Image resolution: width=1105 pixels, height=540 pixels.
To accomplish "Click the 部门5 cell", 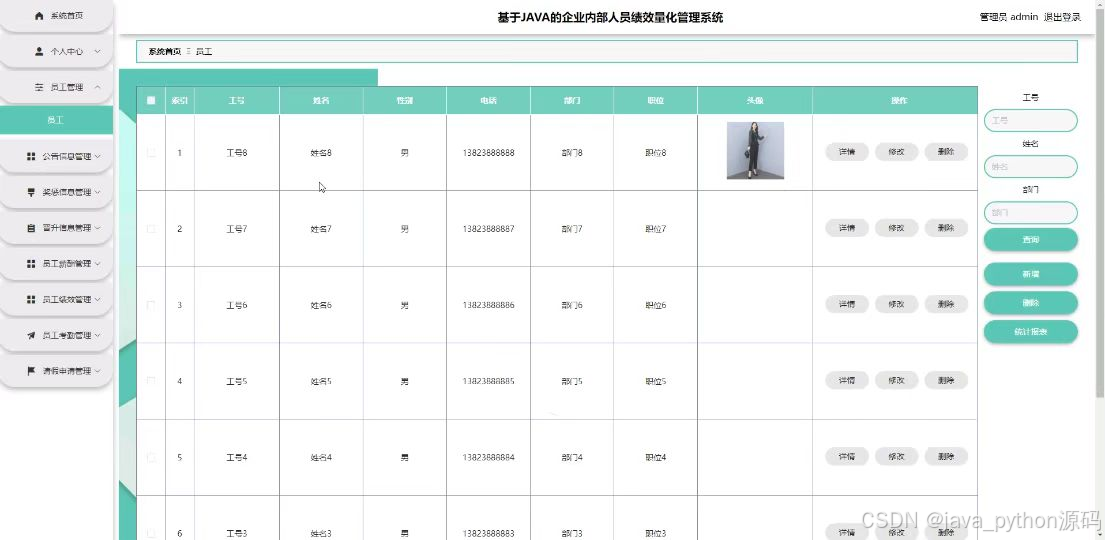I will [572, 381].
